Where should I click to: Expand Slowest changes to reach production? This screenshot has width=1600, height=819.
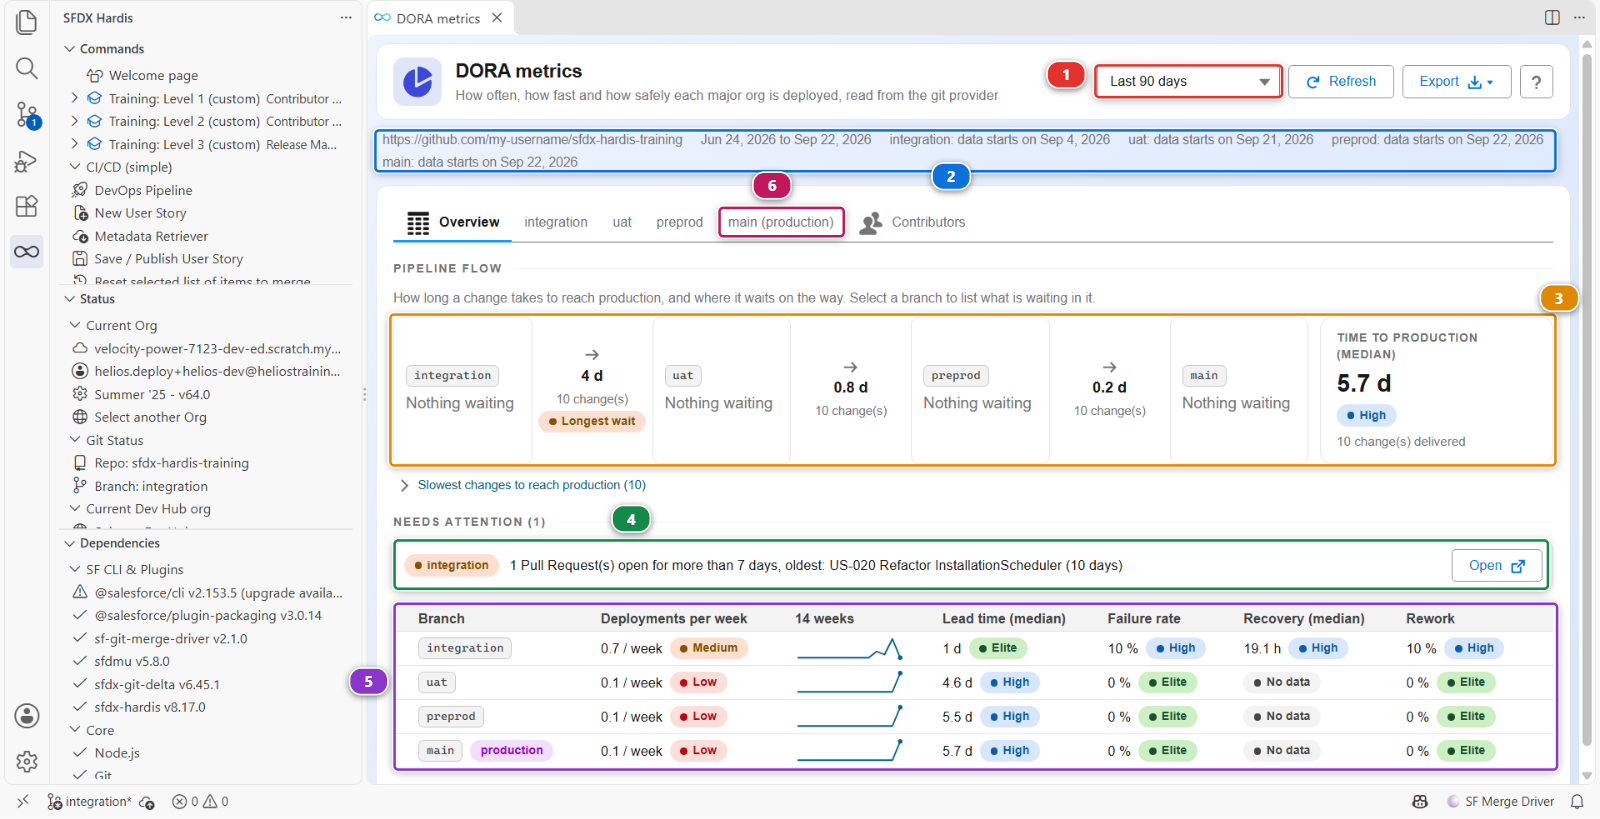(x=523, y=485)
